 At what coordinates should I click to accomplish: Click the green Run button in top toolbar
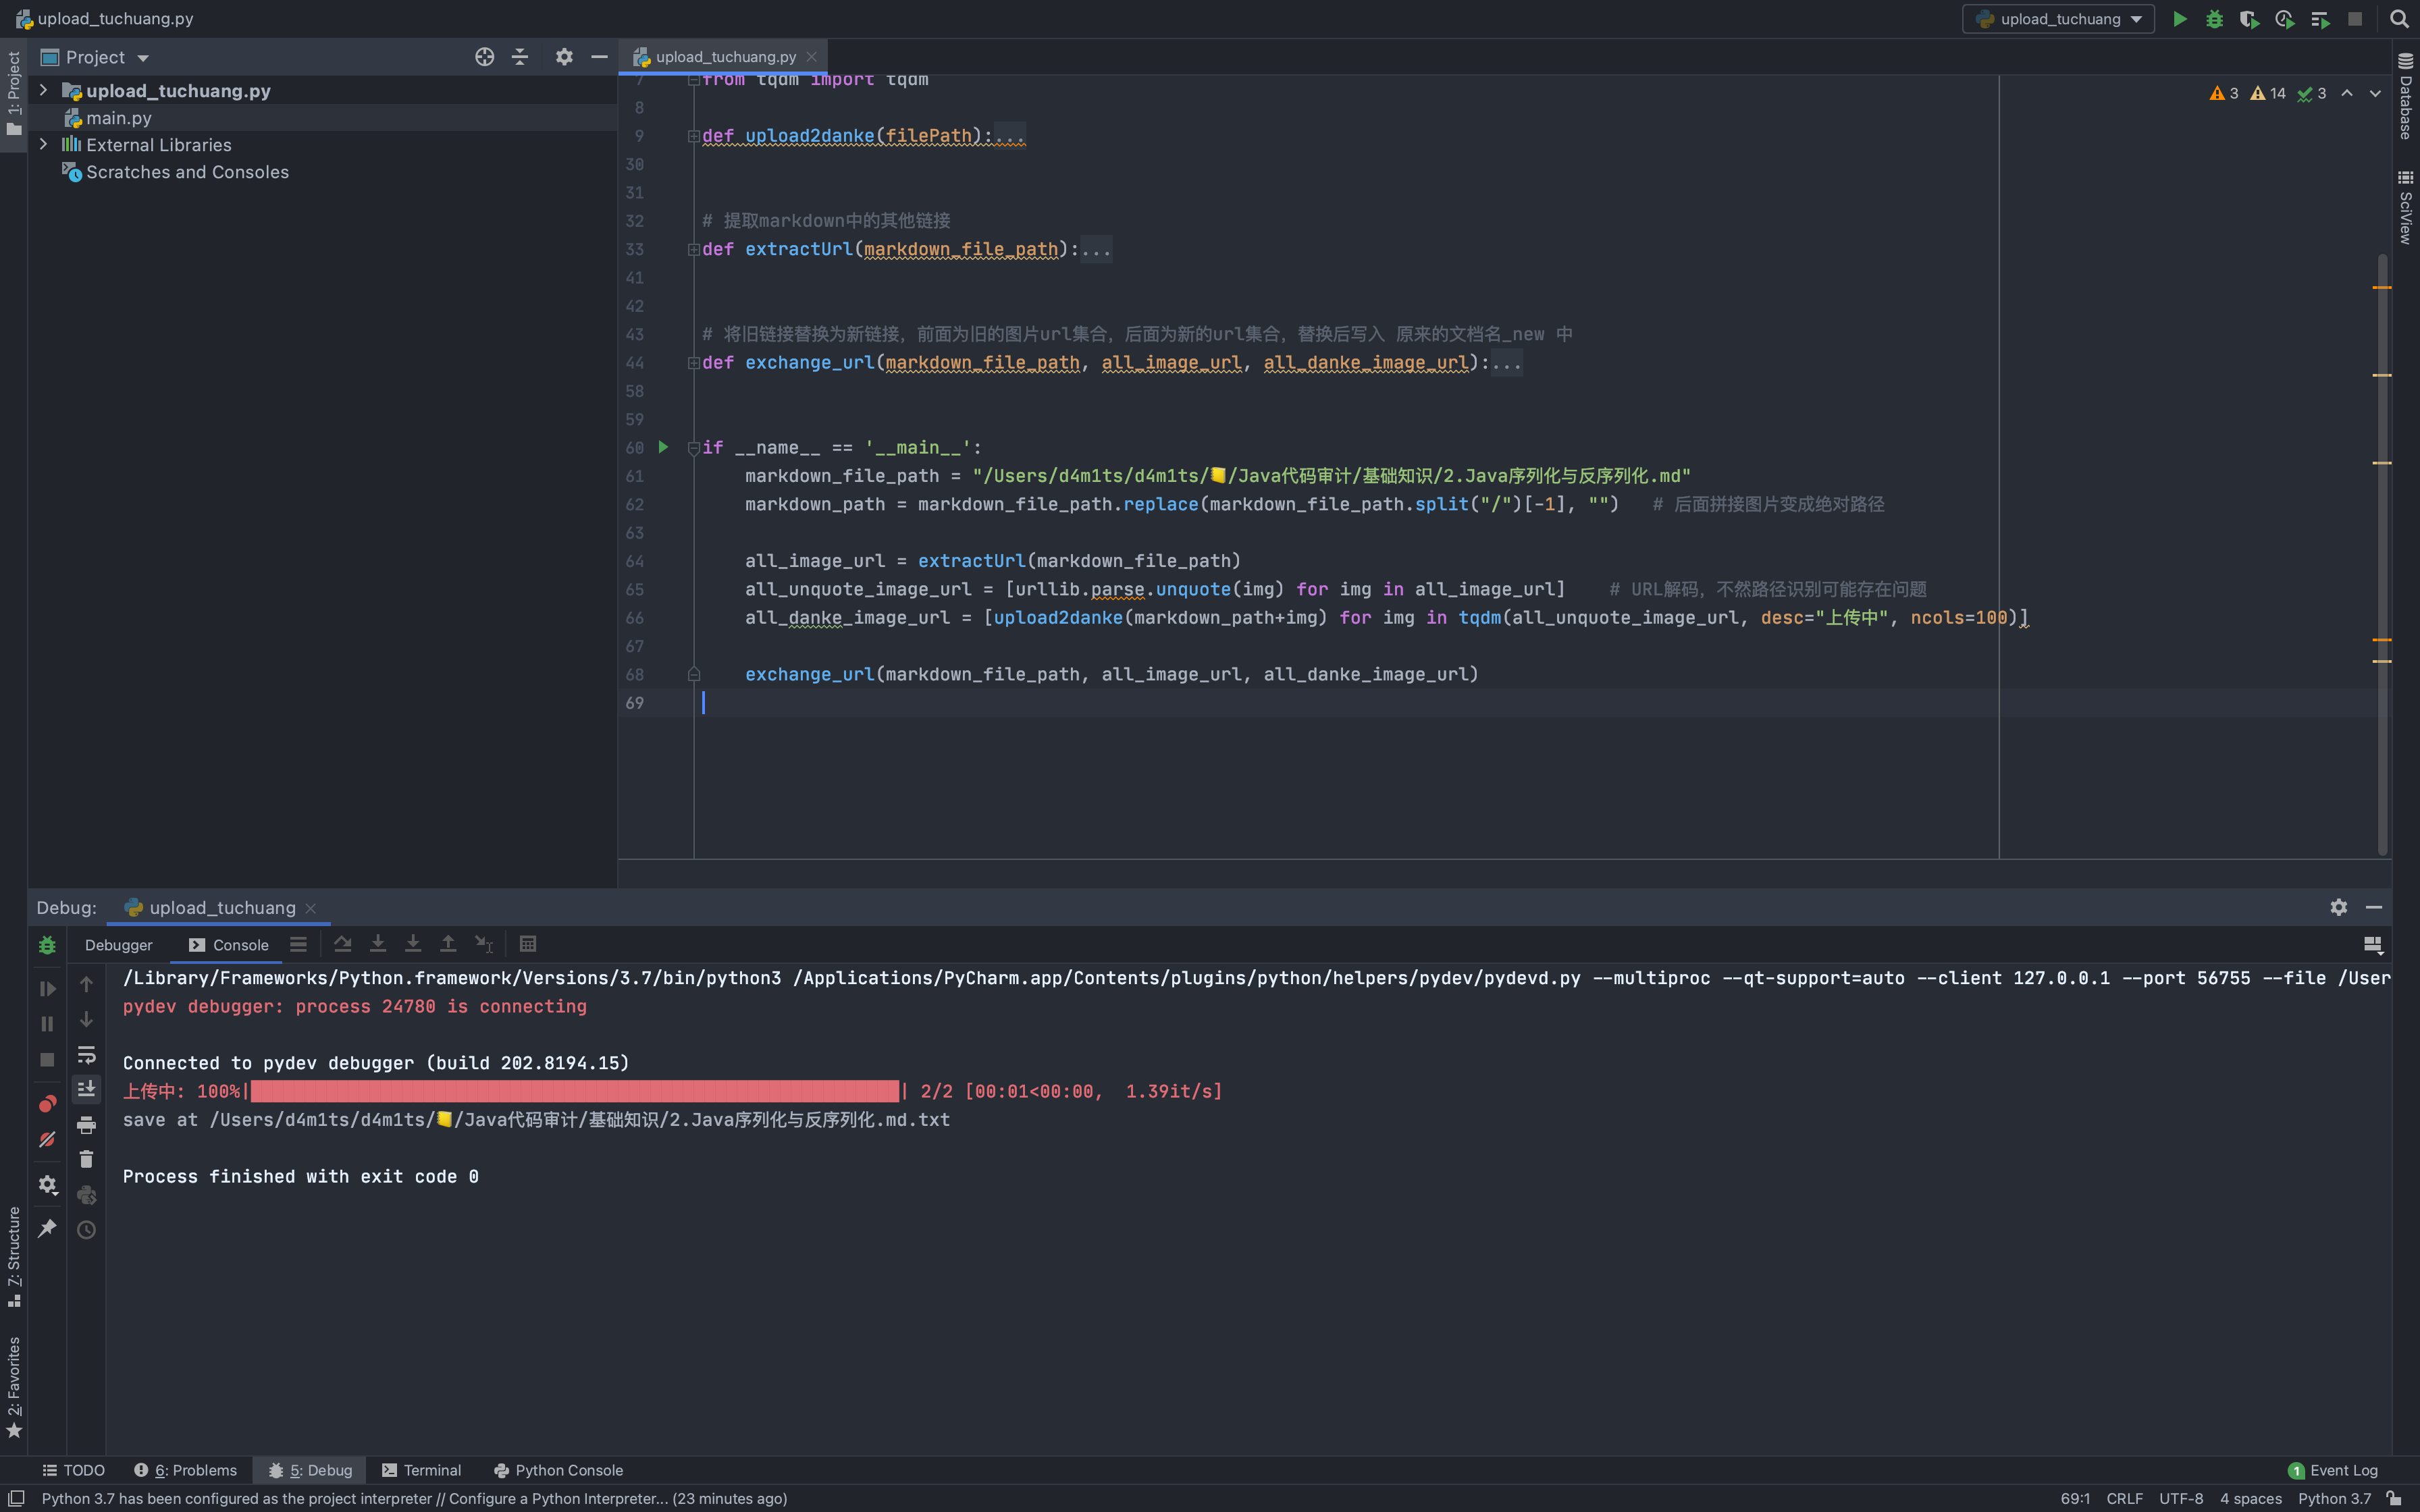tap(2179, 19)
